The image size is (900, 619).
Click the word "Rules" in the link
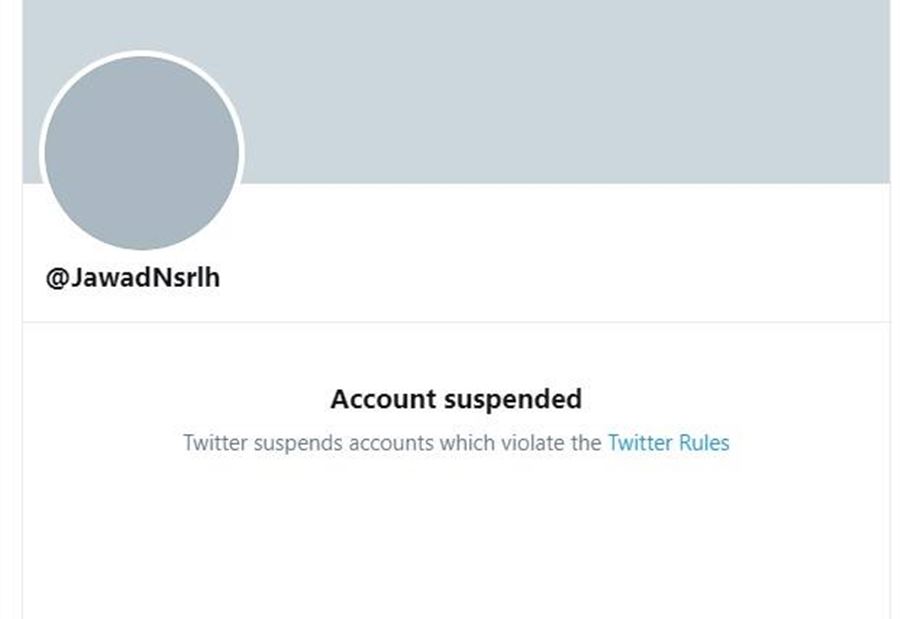pyautogui.click(x=704, y=443)
